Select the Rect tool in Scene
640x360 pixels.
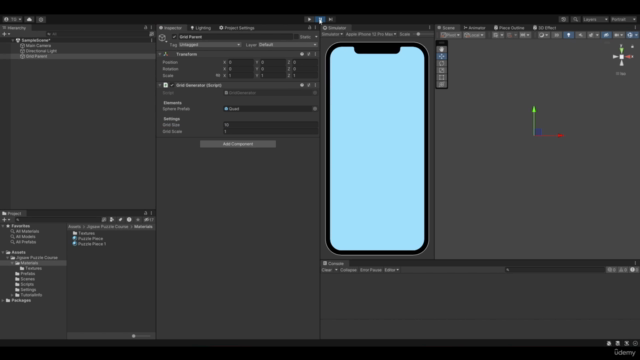[x=442, y=77]
